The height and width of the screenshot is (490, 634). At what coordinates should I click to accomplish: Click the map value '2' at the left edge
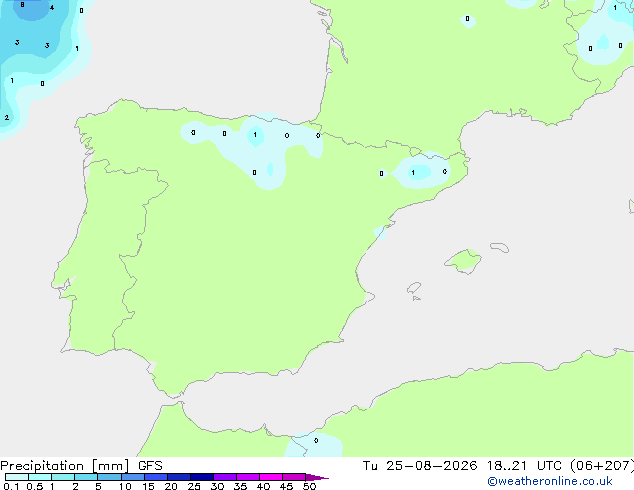coord(6,118)
